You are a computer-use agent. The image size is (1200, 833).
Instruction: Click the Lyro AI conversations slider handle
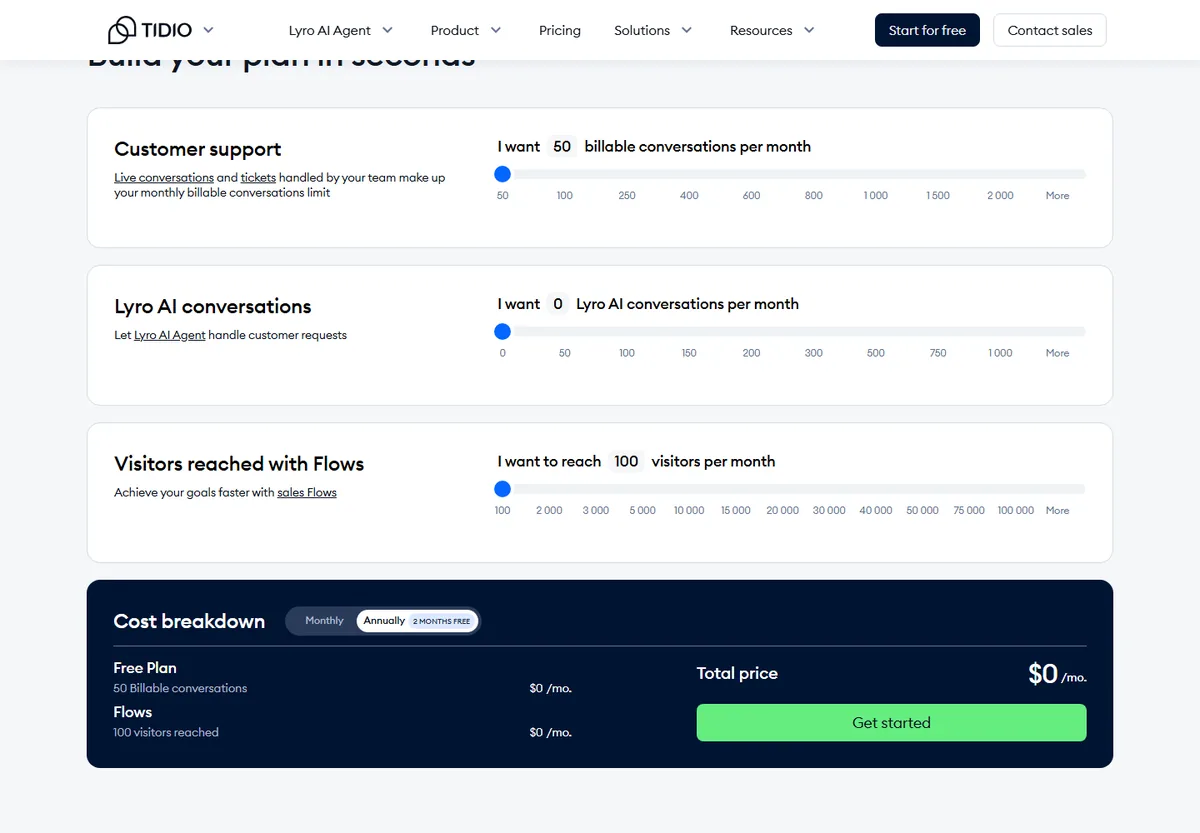(x=503, y=331)
